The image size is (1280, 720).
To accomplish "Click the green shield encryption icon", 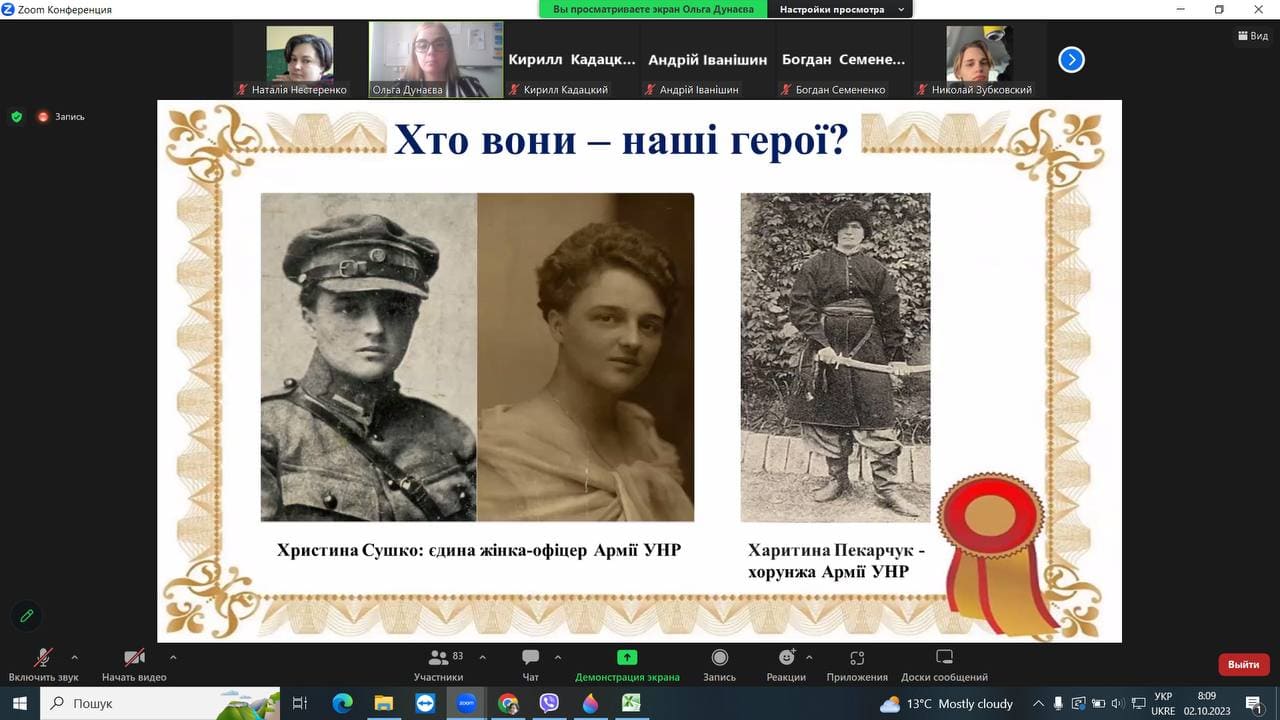I will pos(16,116).
